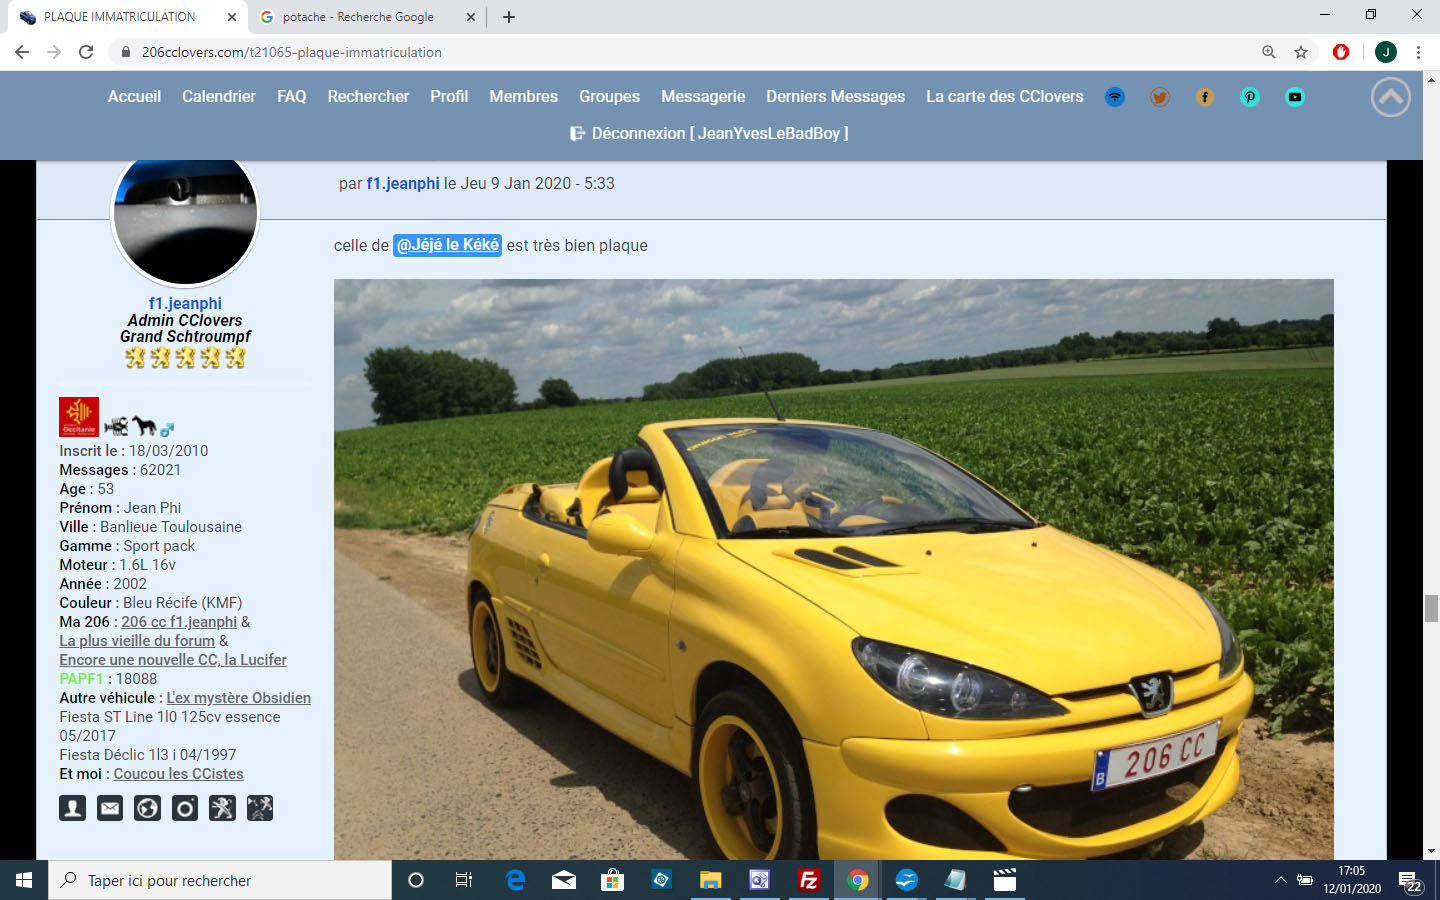This screenshot has height=900, width=1440.
Task: Open the Windows Start menu
Action: (x=24, y=880)
